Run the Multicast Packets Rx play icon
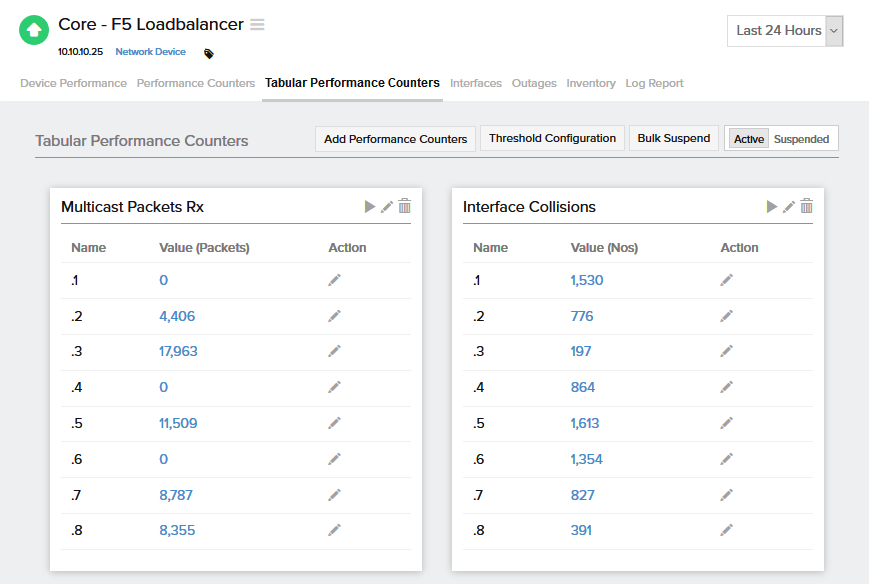Screen dimensions: 869x584 pos(370,206)
